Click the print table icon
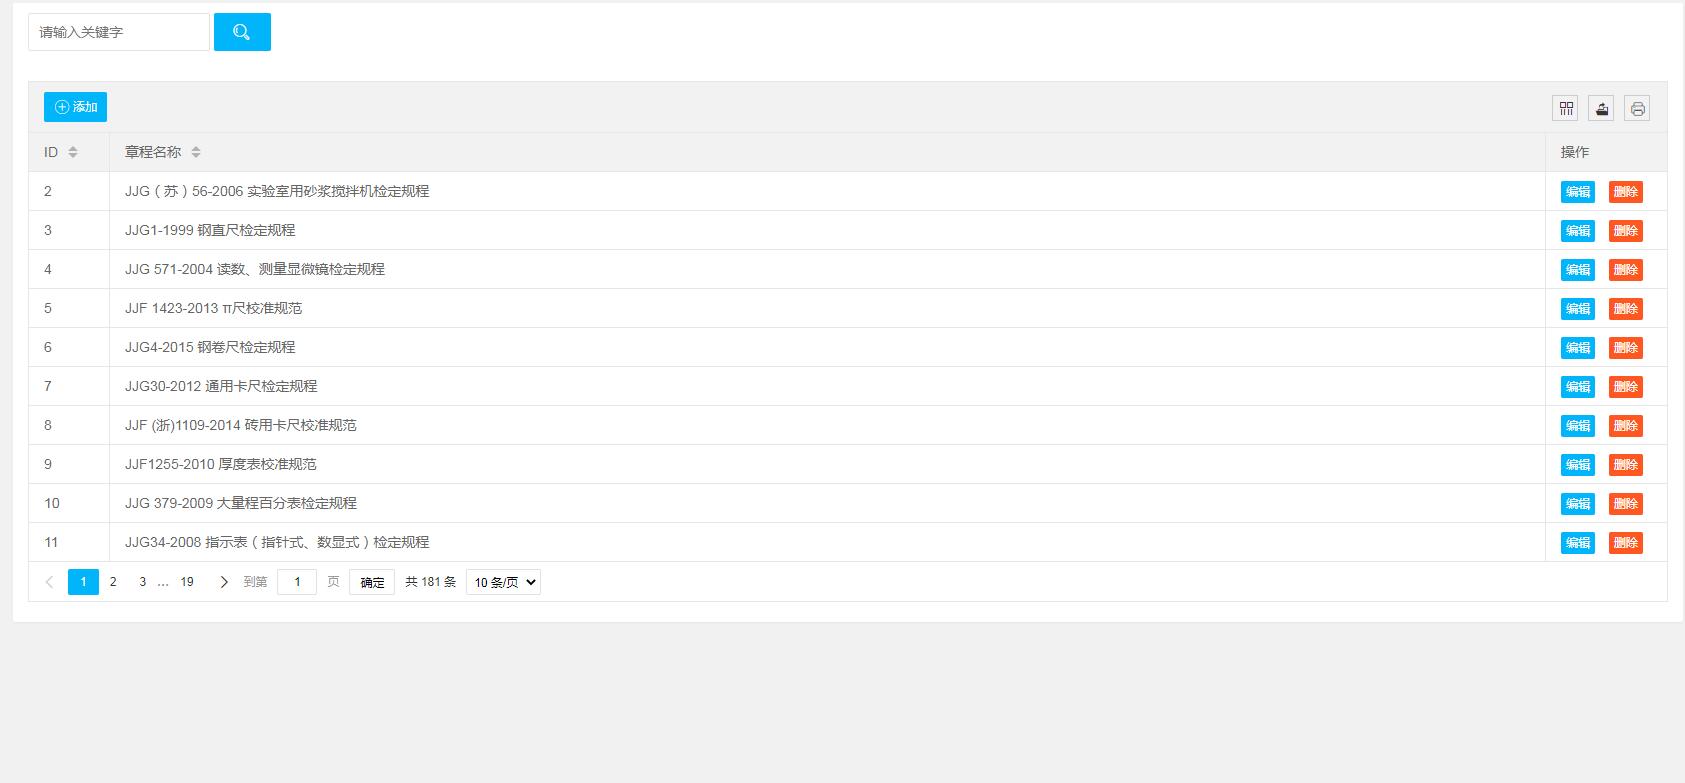This screenshot has height=783, width=1685. coord(1637,108)
